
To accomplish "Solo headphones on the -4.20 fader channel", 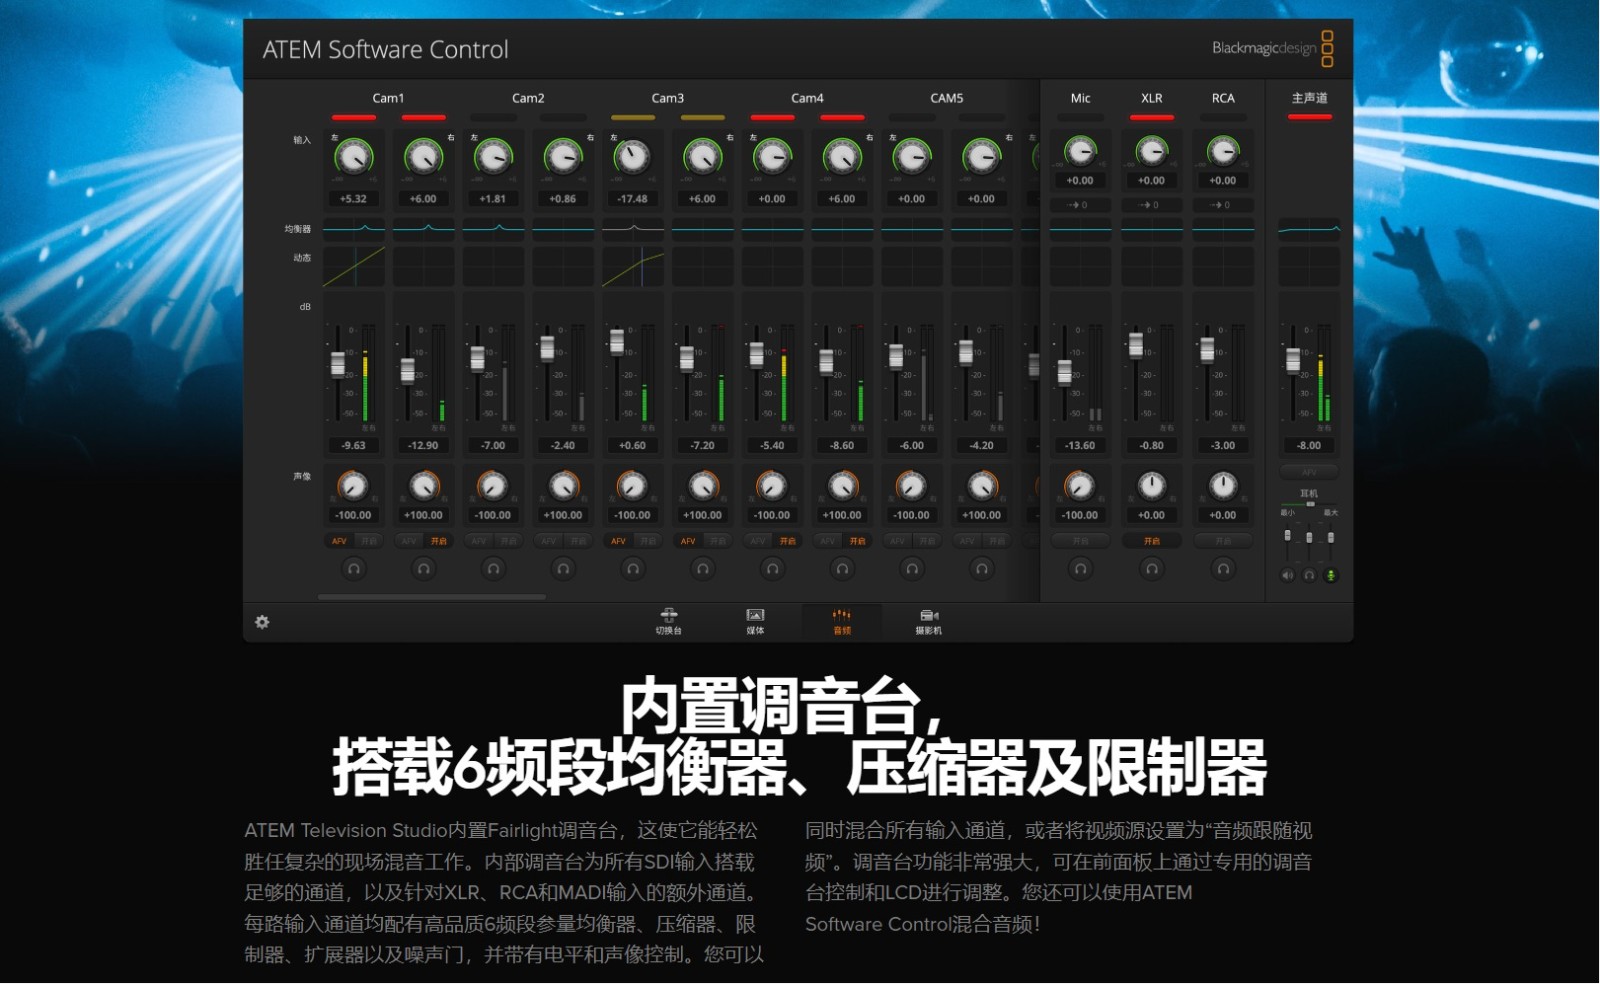I will 982,569.
